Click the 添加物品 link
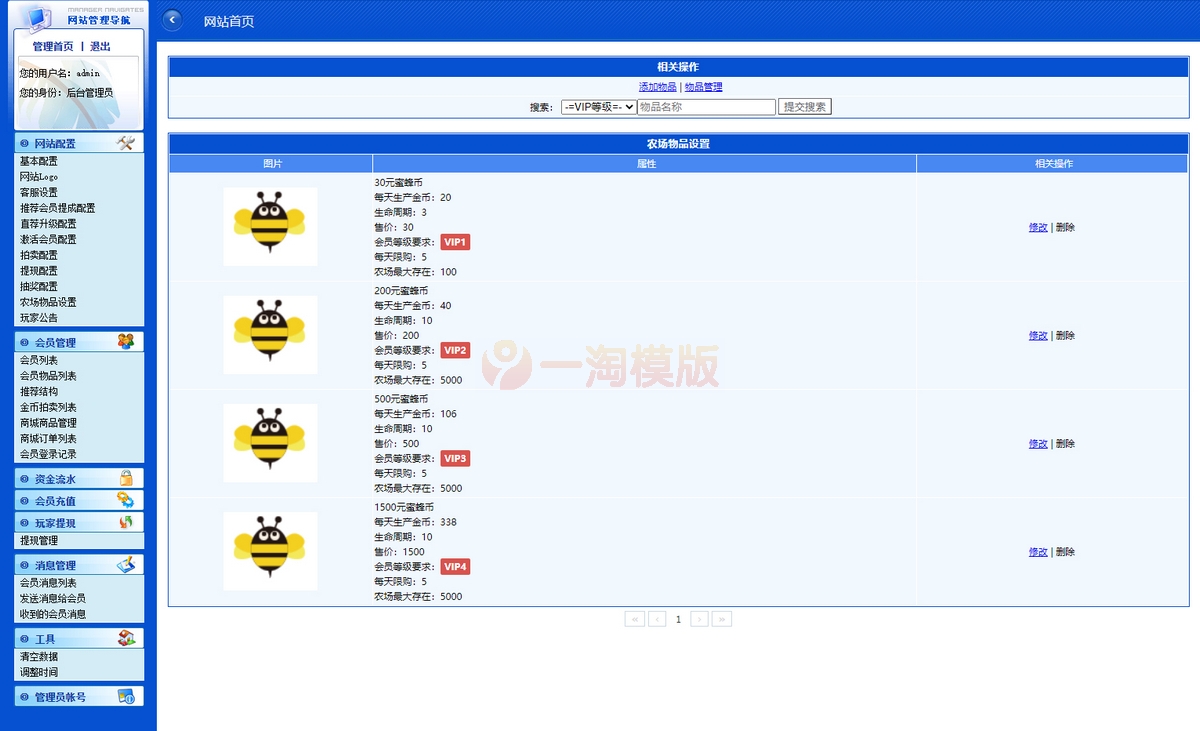 click(657, 87)
